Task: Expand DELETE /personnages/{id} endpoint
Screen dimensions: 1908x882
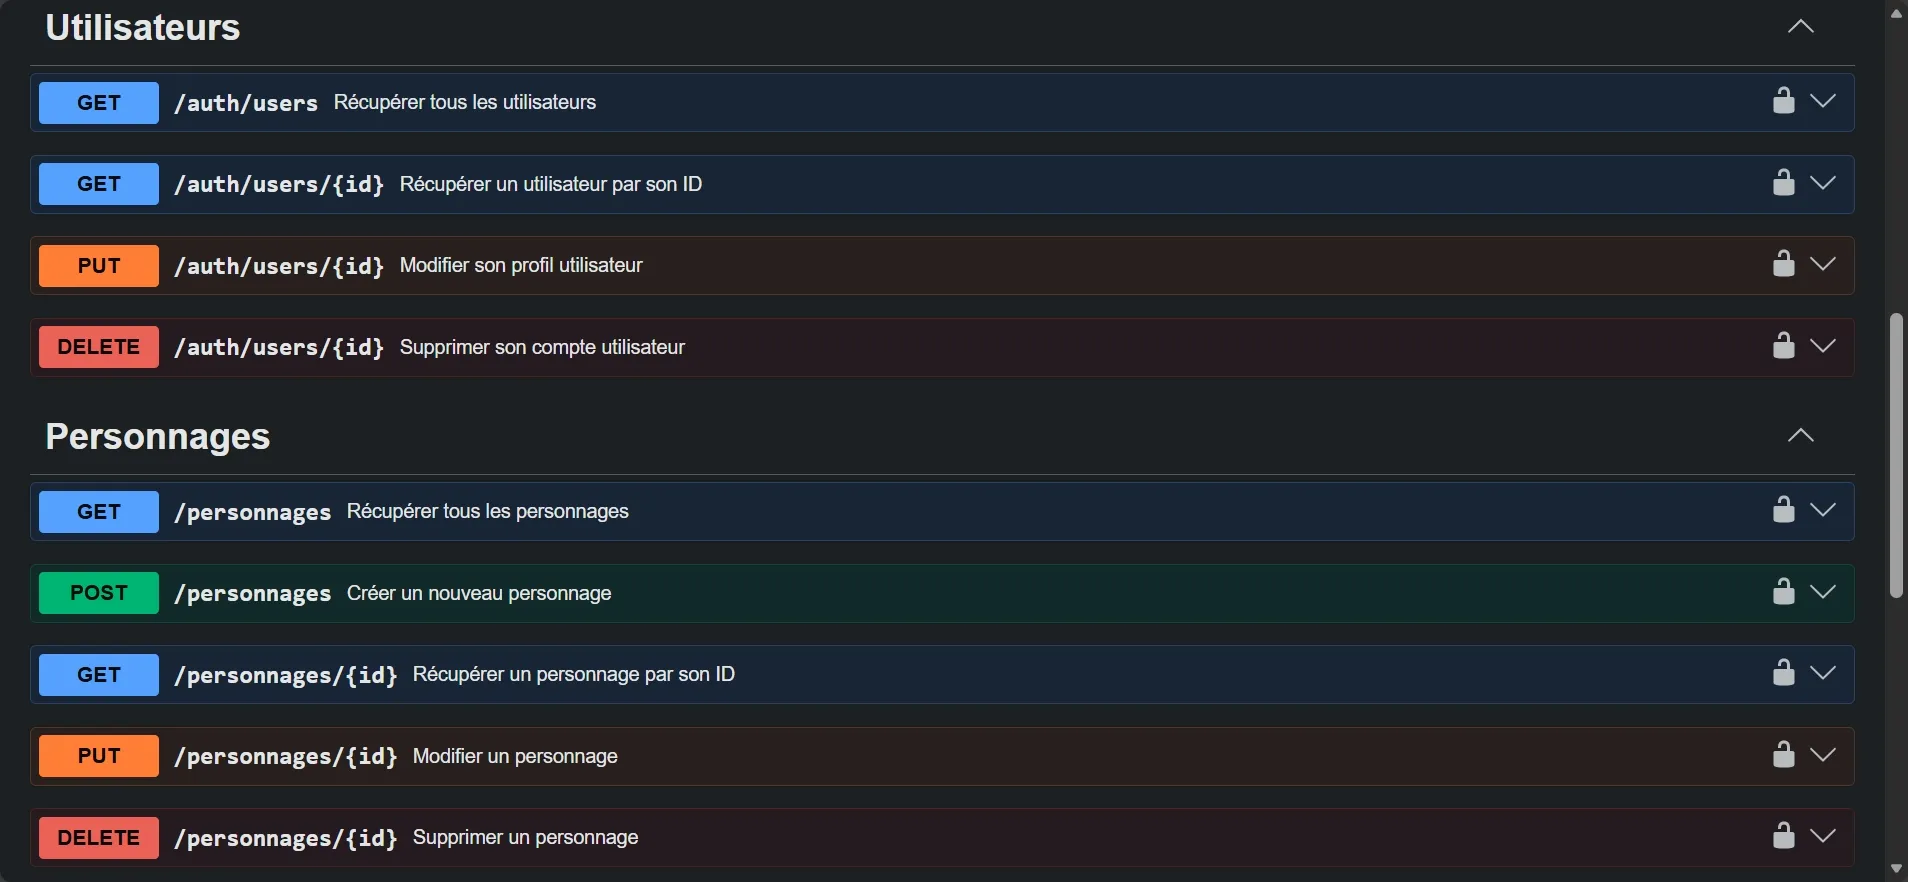Action: (1826, 836)
